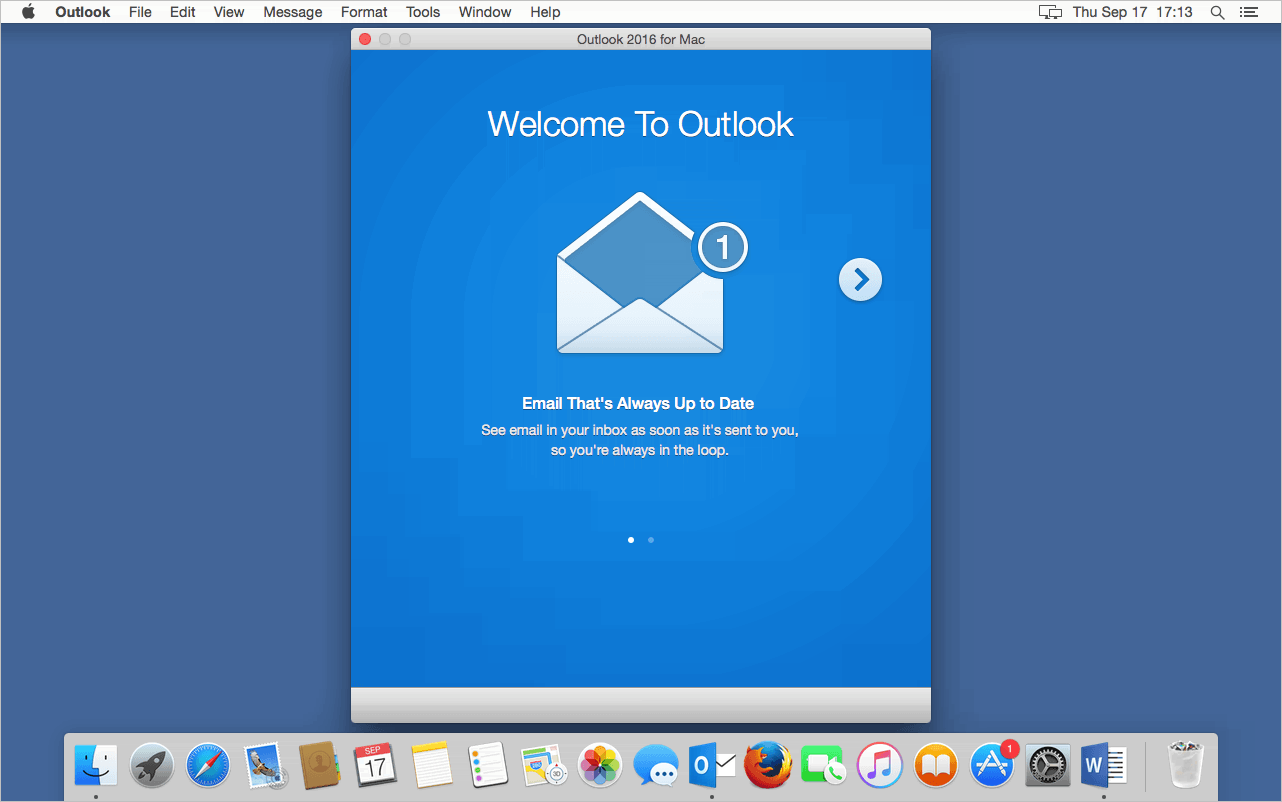Open Spotlight search in the menu bar
The image size is (1282, 802).
1217,12
